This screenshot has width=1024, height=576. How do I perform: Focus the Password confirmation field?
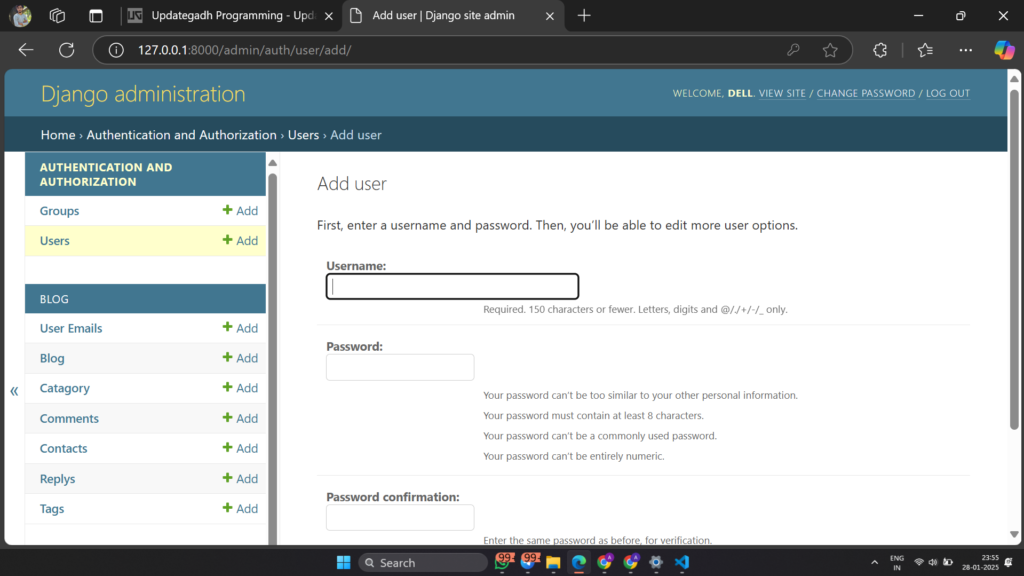point(400,517)
